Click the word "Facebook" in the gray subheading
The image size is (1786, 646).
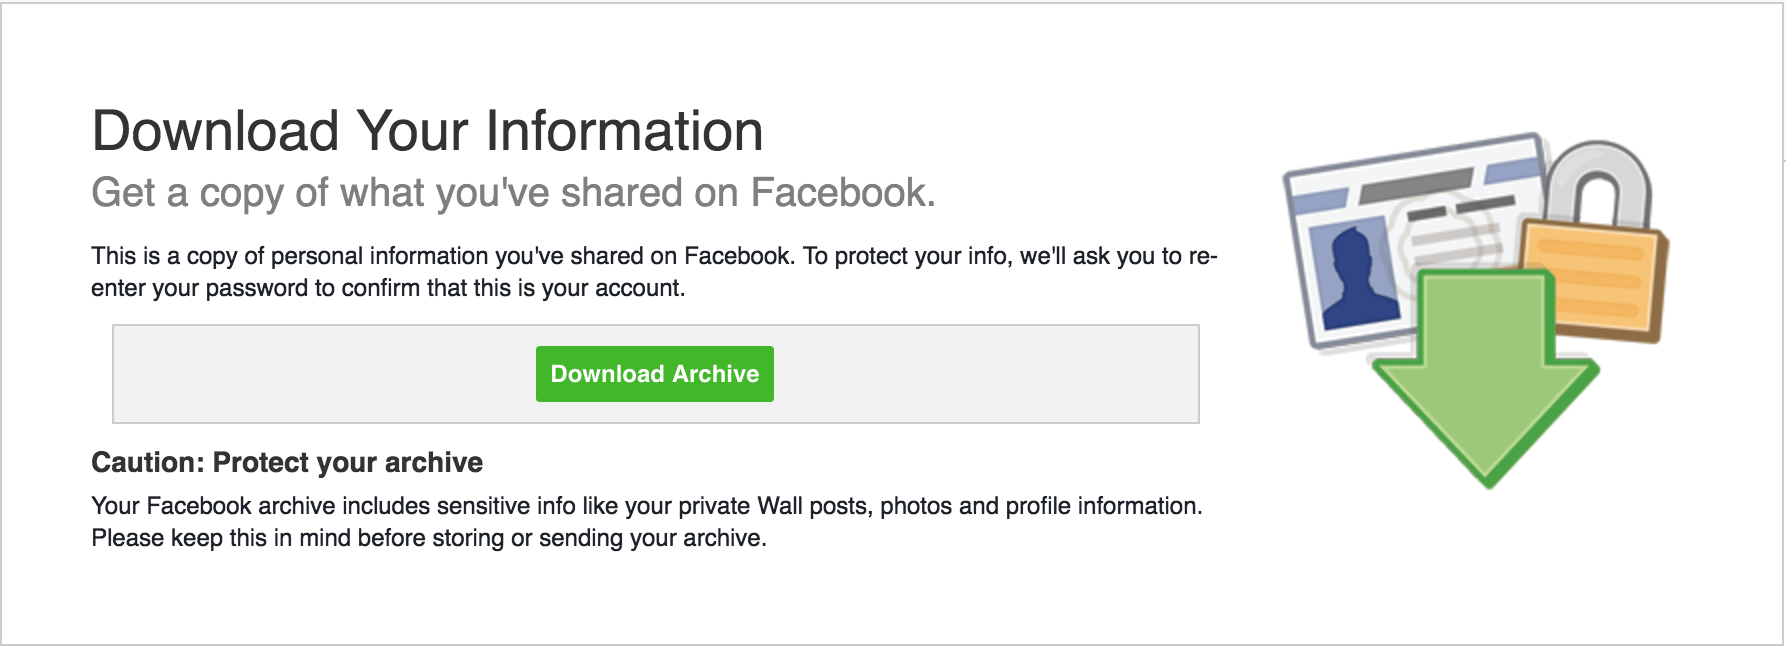pos(840,192)
